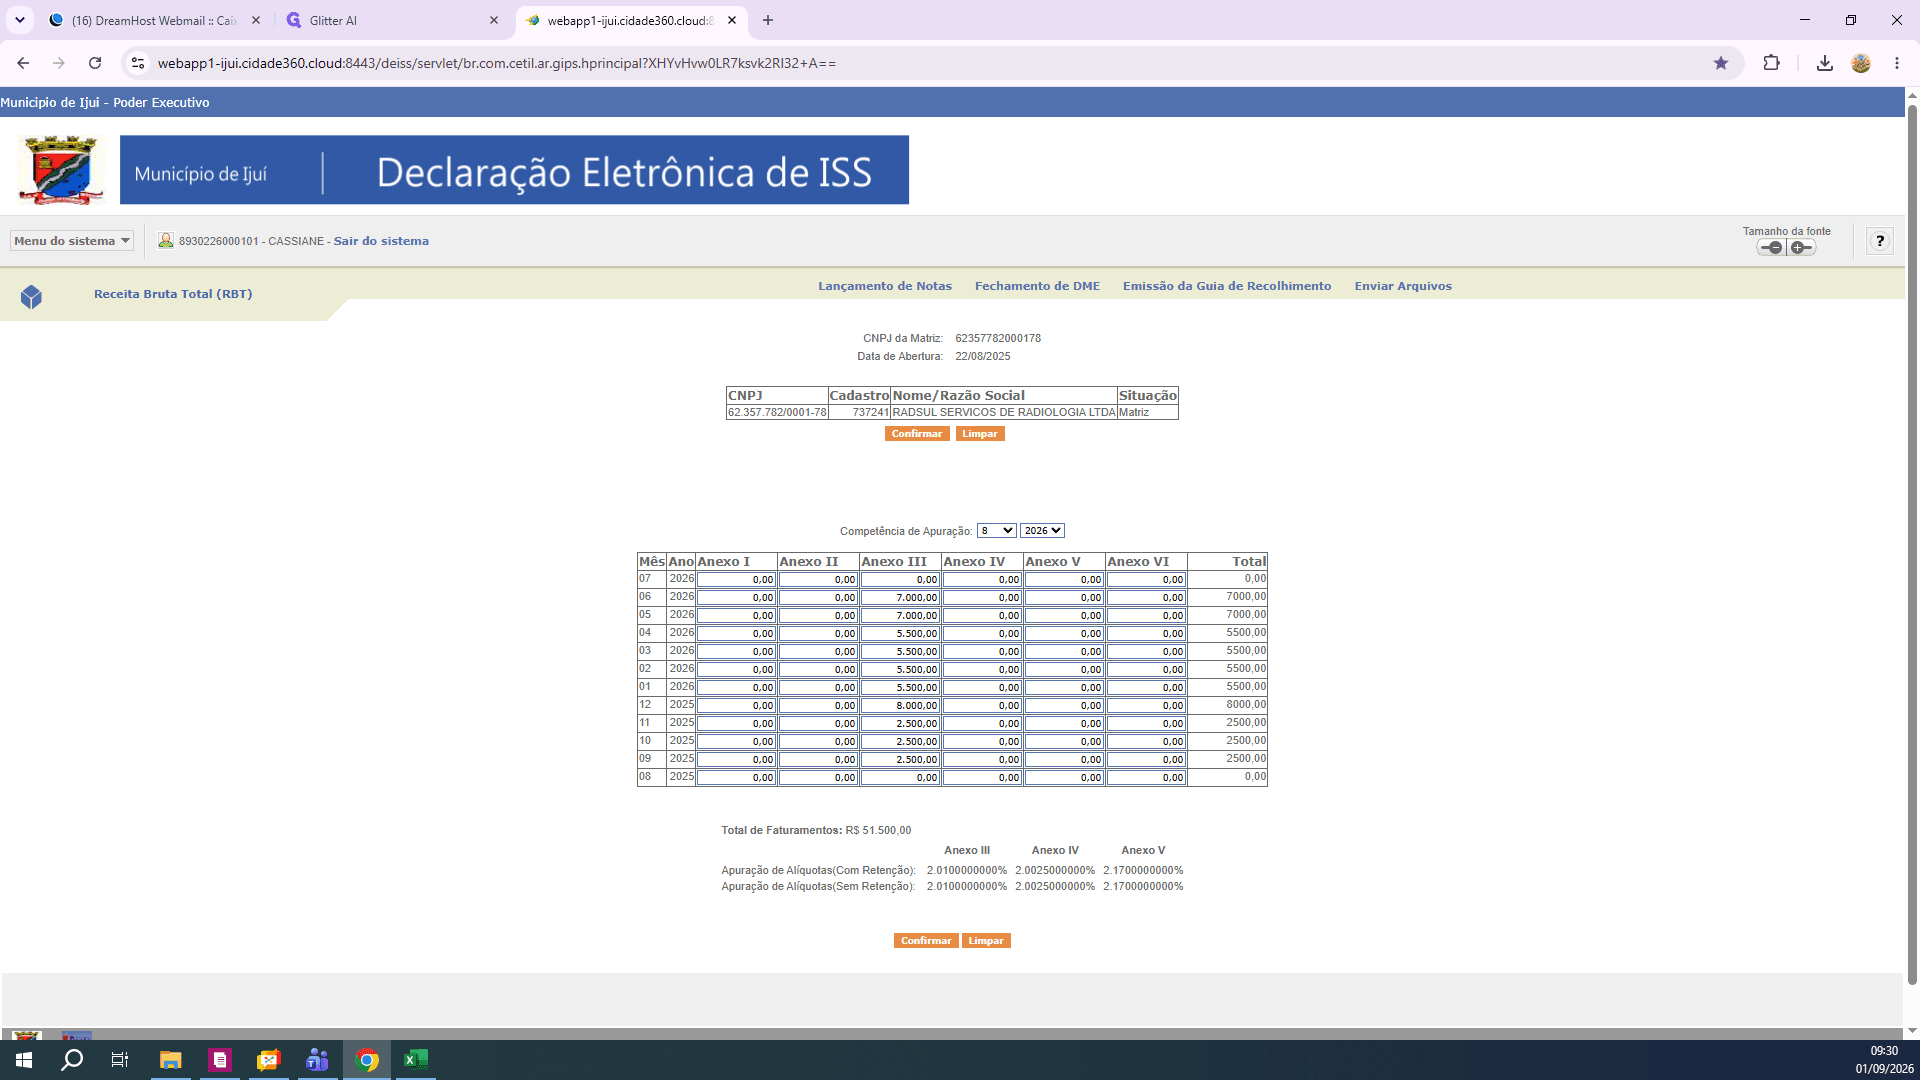
Task: Open the help question mark icon
Action: click(x=1880, y=241)
